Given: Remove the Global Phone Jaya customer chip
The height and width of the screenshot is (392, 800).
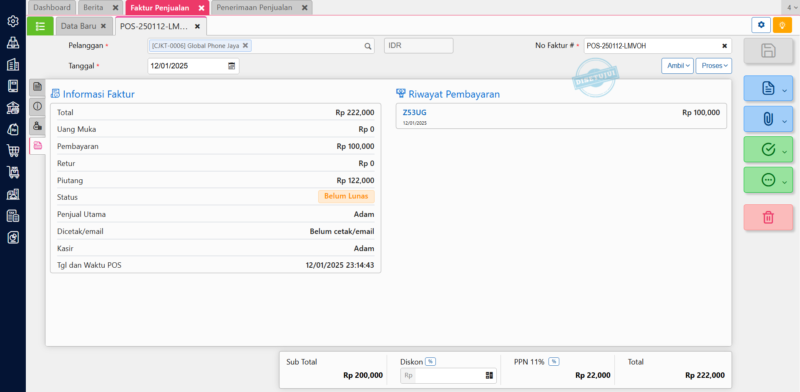Looking at the screenshot, I should 245,45.
